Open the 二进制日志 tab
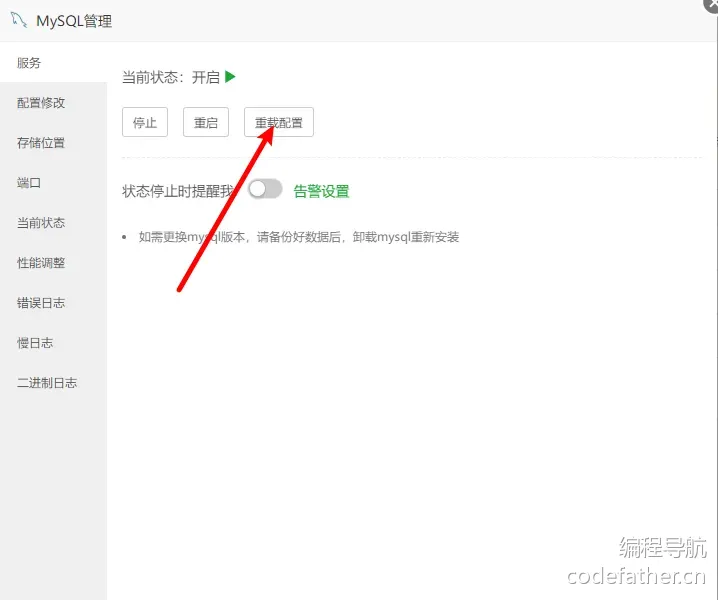Image resolution: width=718 pixels, height=600 pixels. [x=47, y=383]
